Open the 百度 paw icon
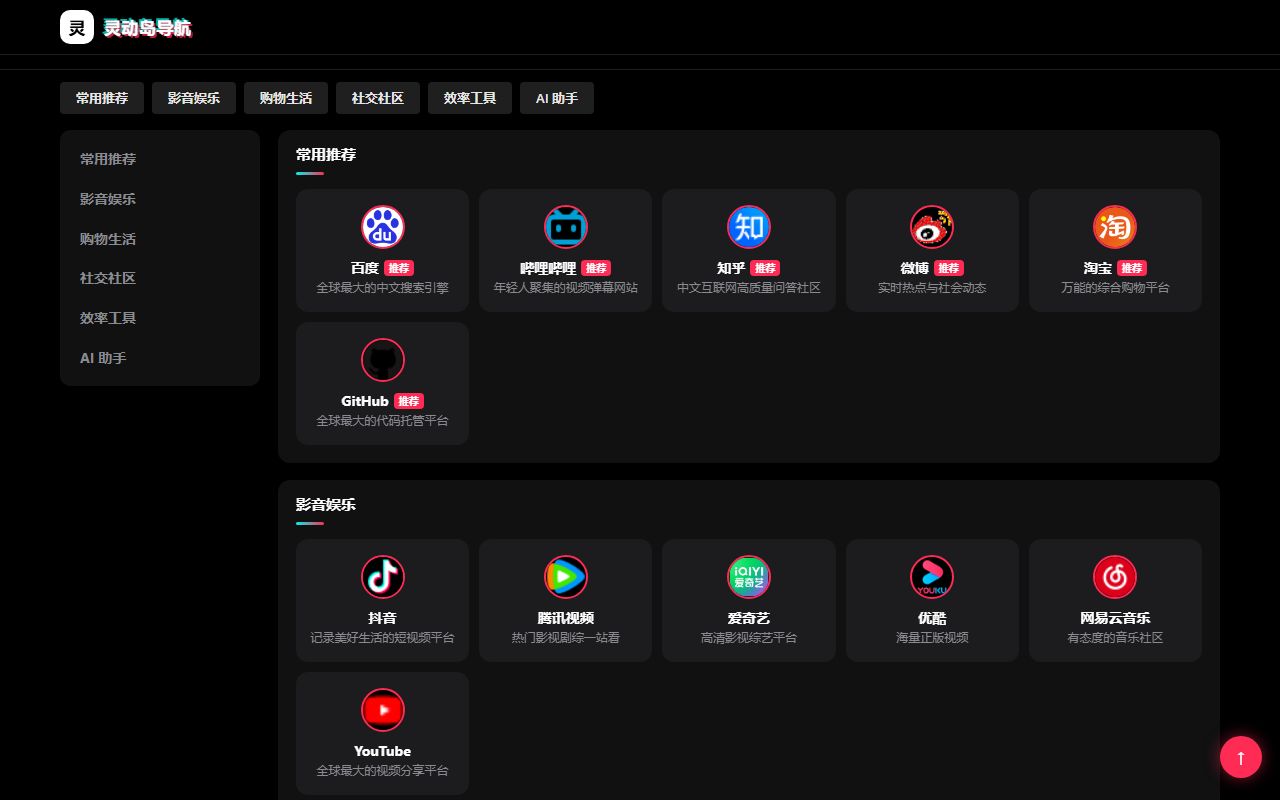 click(382, 227)
